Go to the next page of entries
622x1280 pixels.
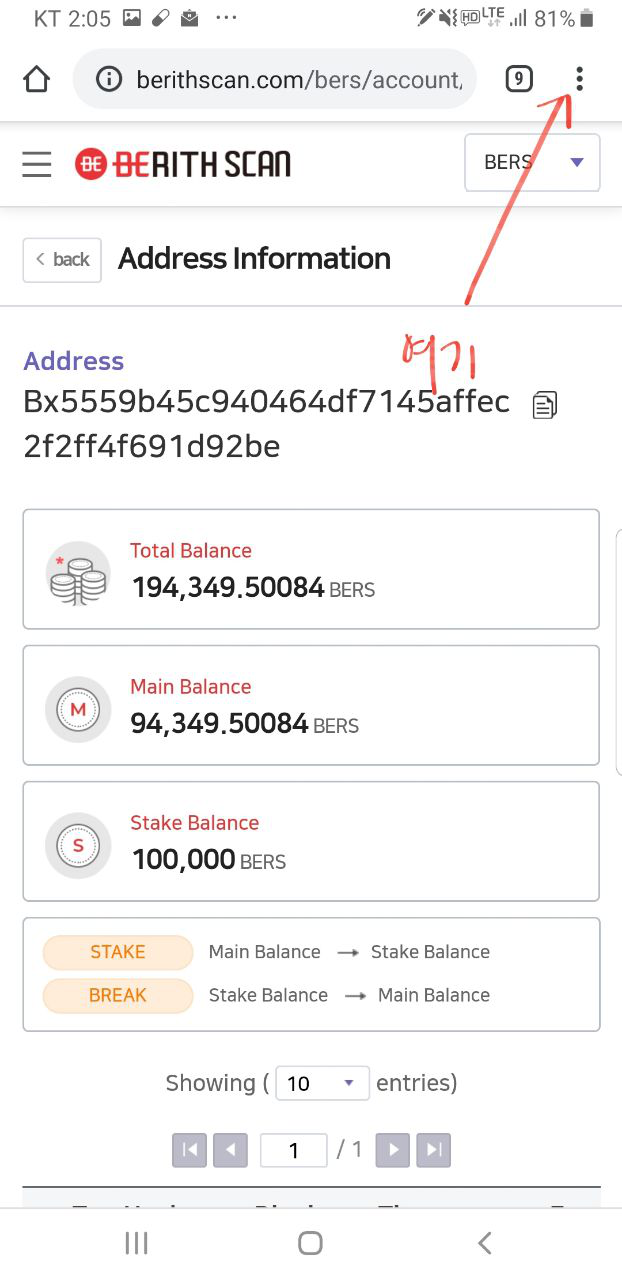pyautogui.click(x=393, y=1150)
